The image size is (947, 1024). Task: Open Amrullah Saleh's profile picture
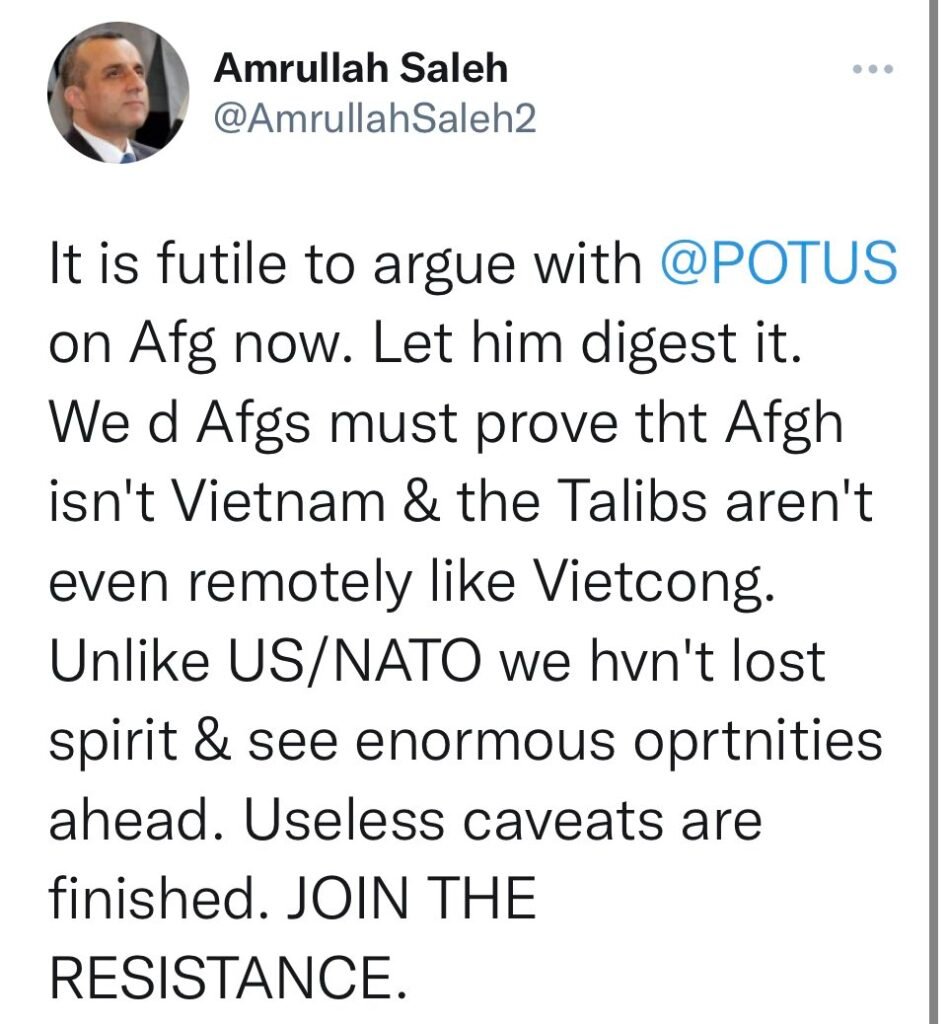tap(118, 92)
